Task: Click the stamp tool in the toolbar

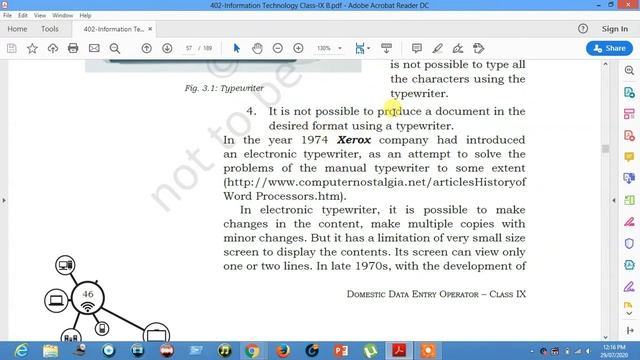Action: [478, 48]
